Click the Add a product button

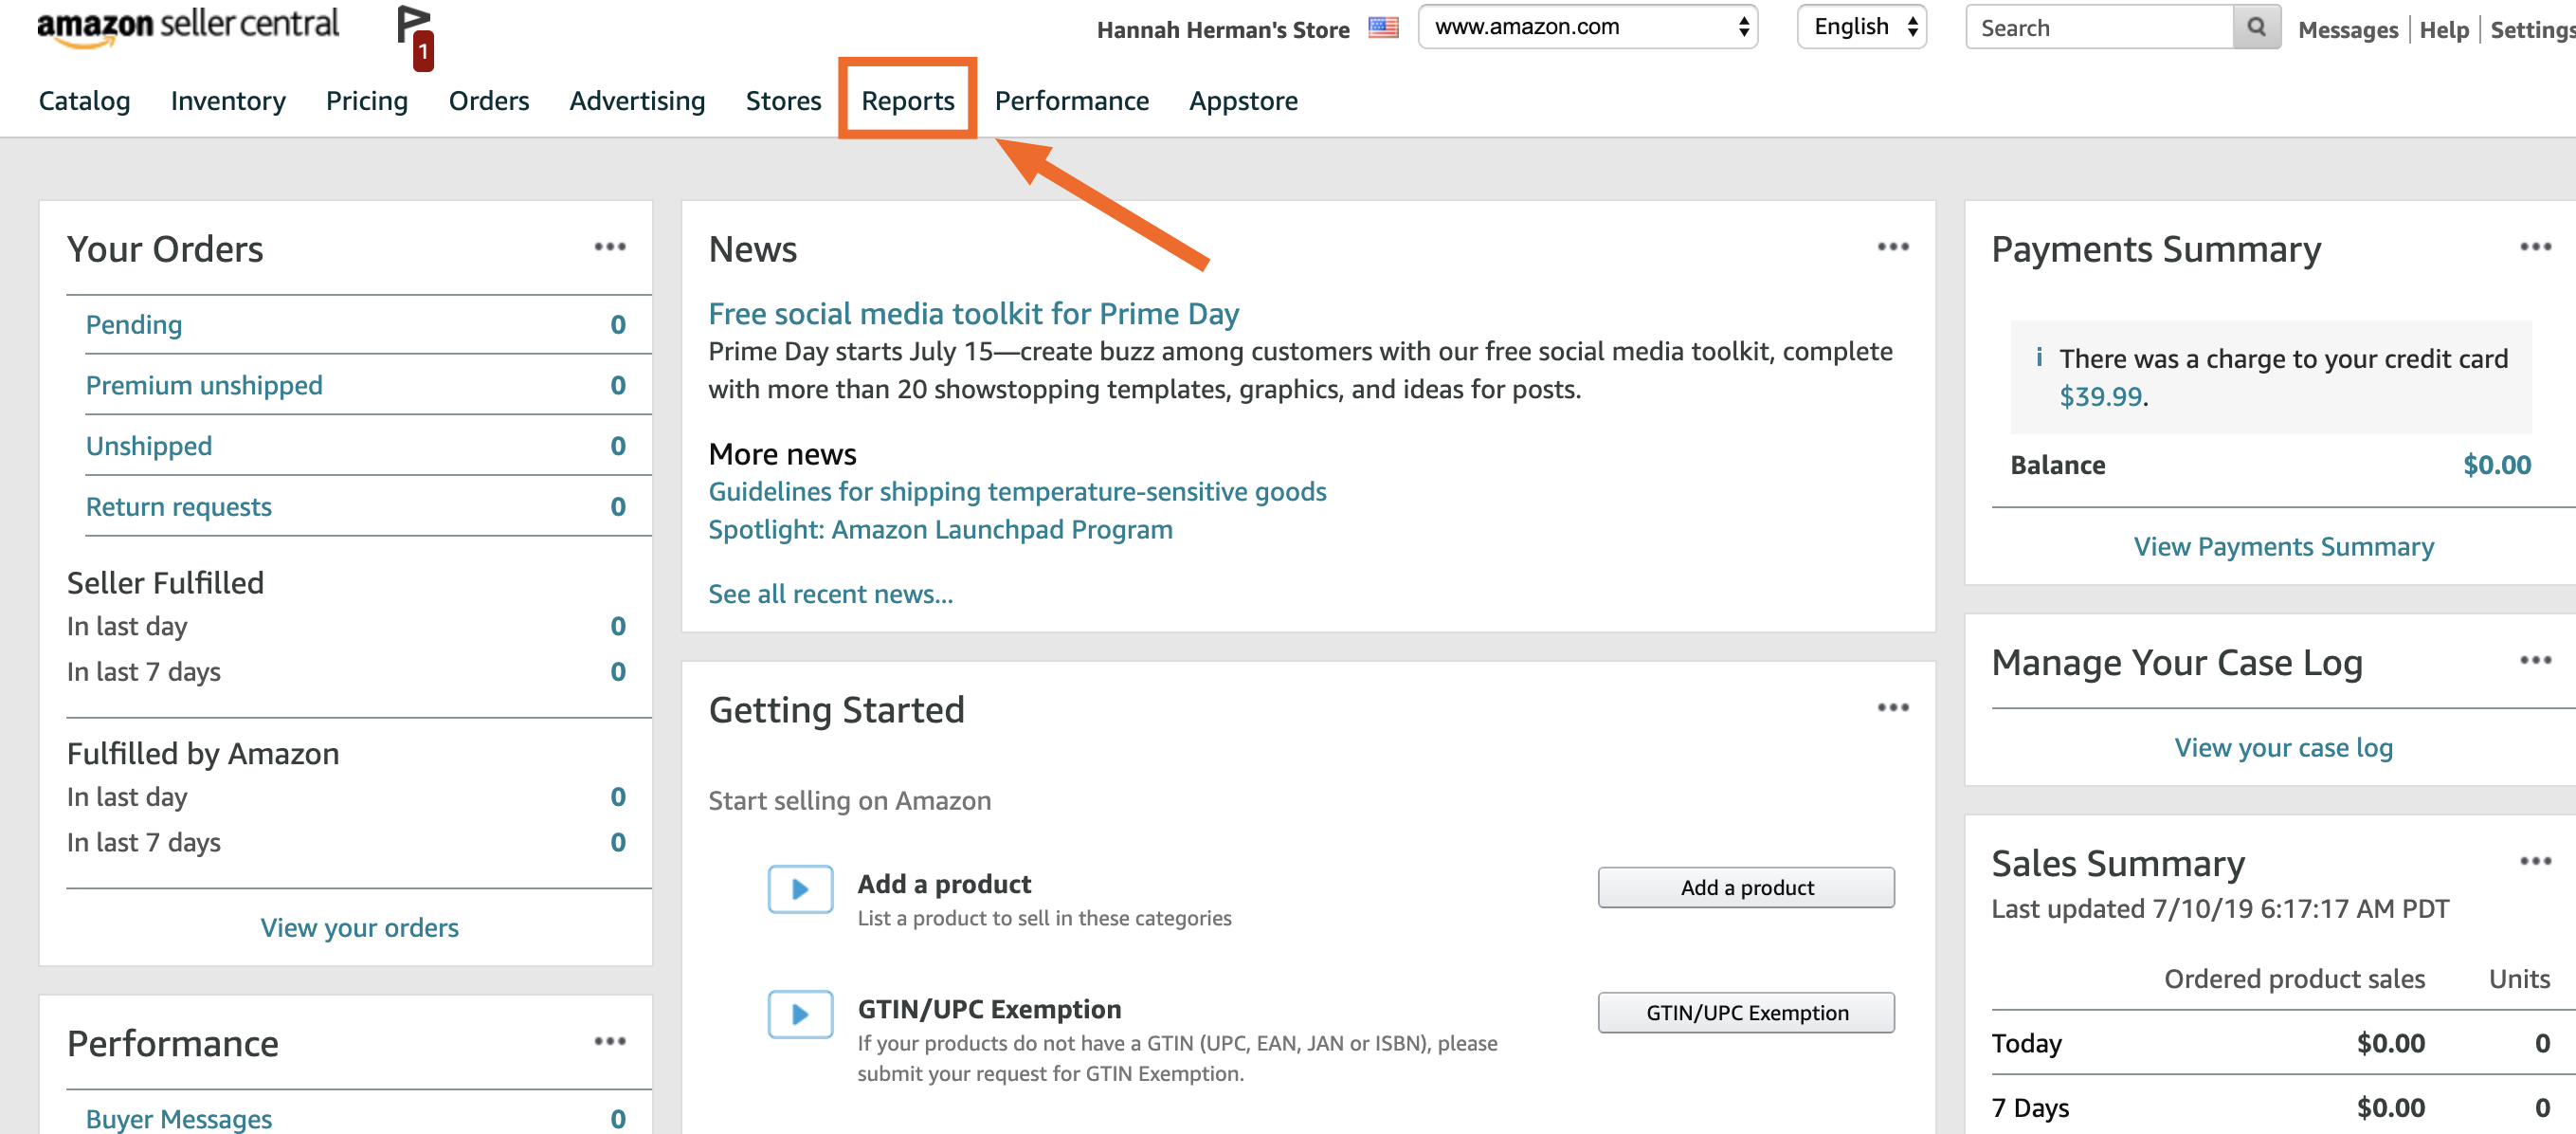(1745, 887)
